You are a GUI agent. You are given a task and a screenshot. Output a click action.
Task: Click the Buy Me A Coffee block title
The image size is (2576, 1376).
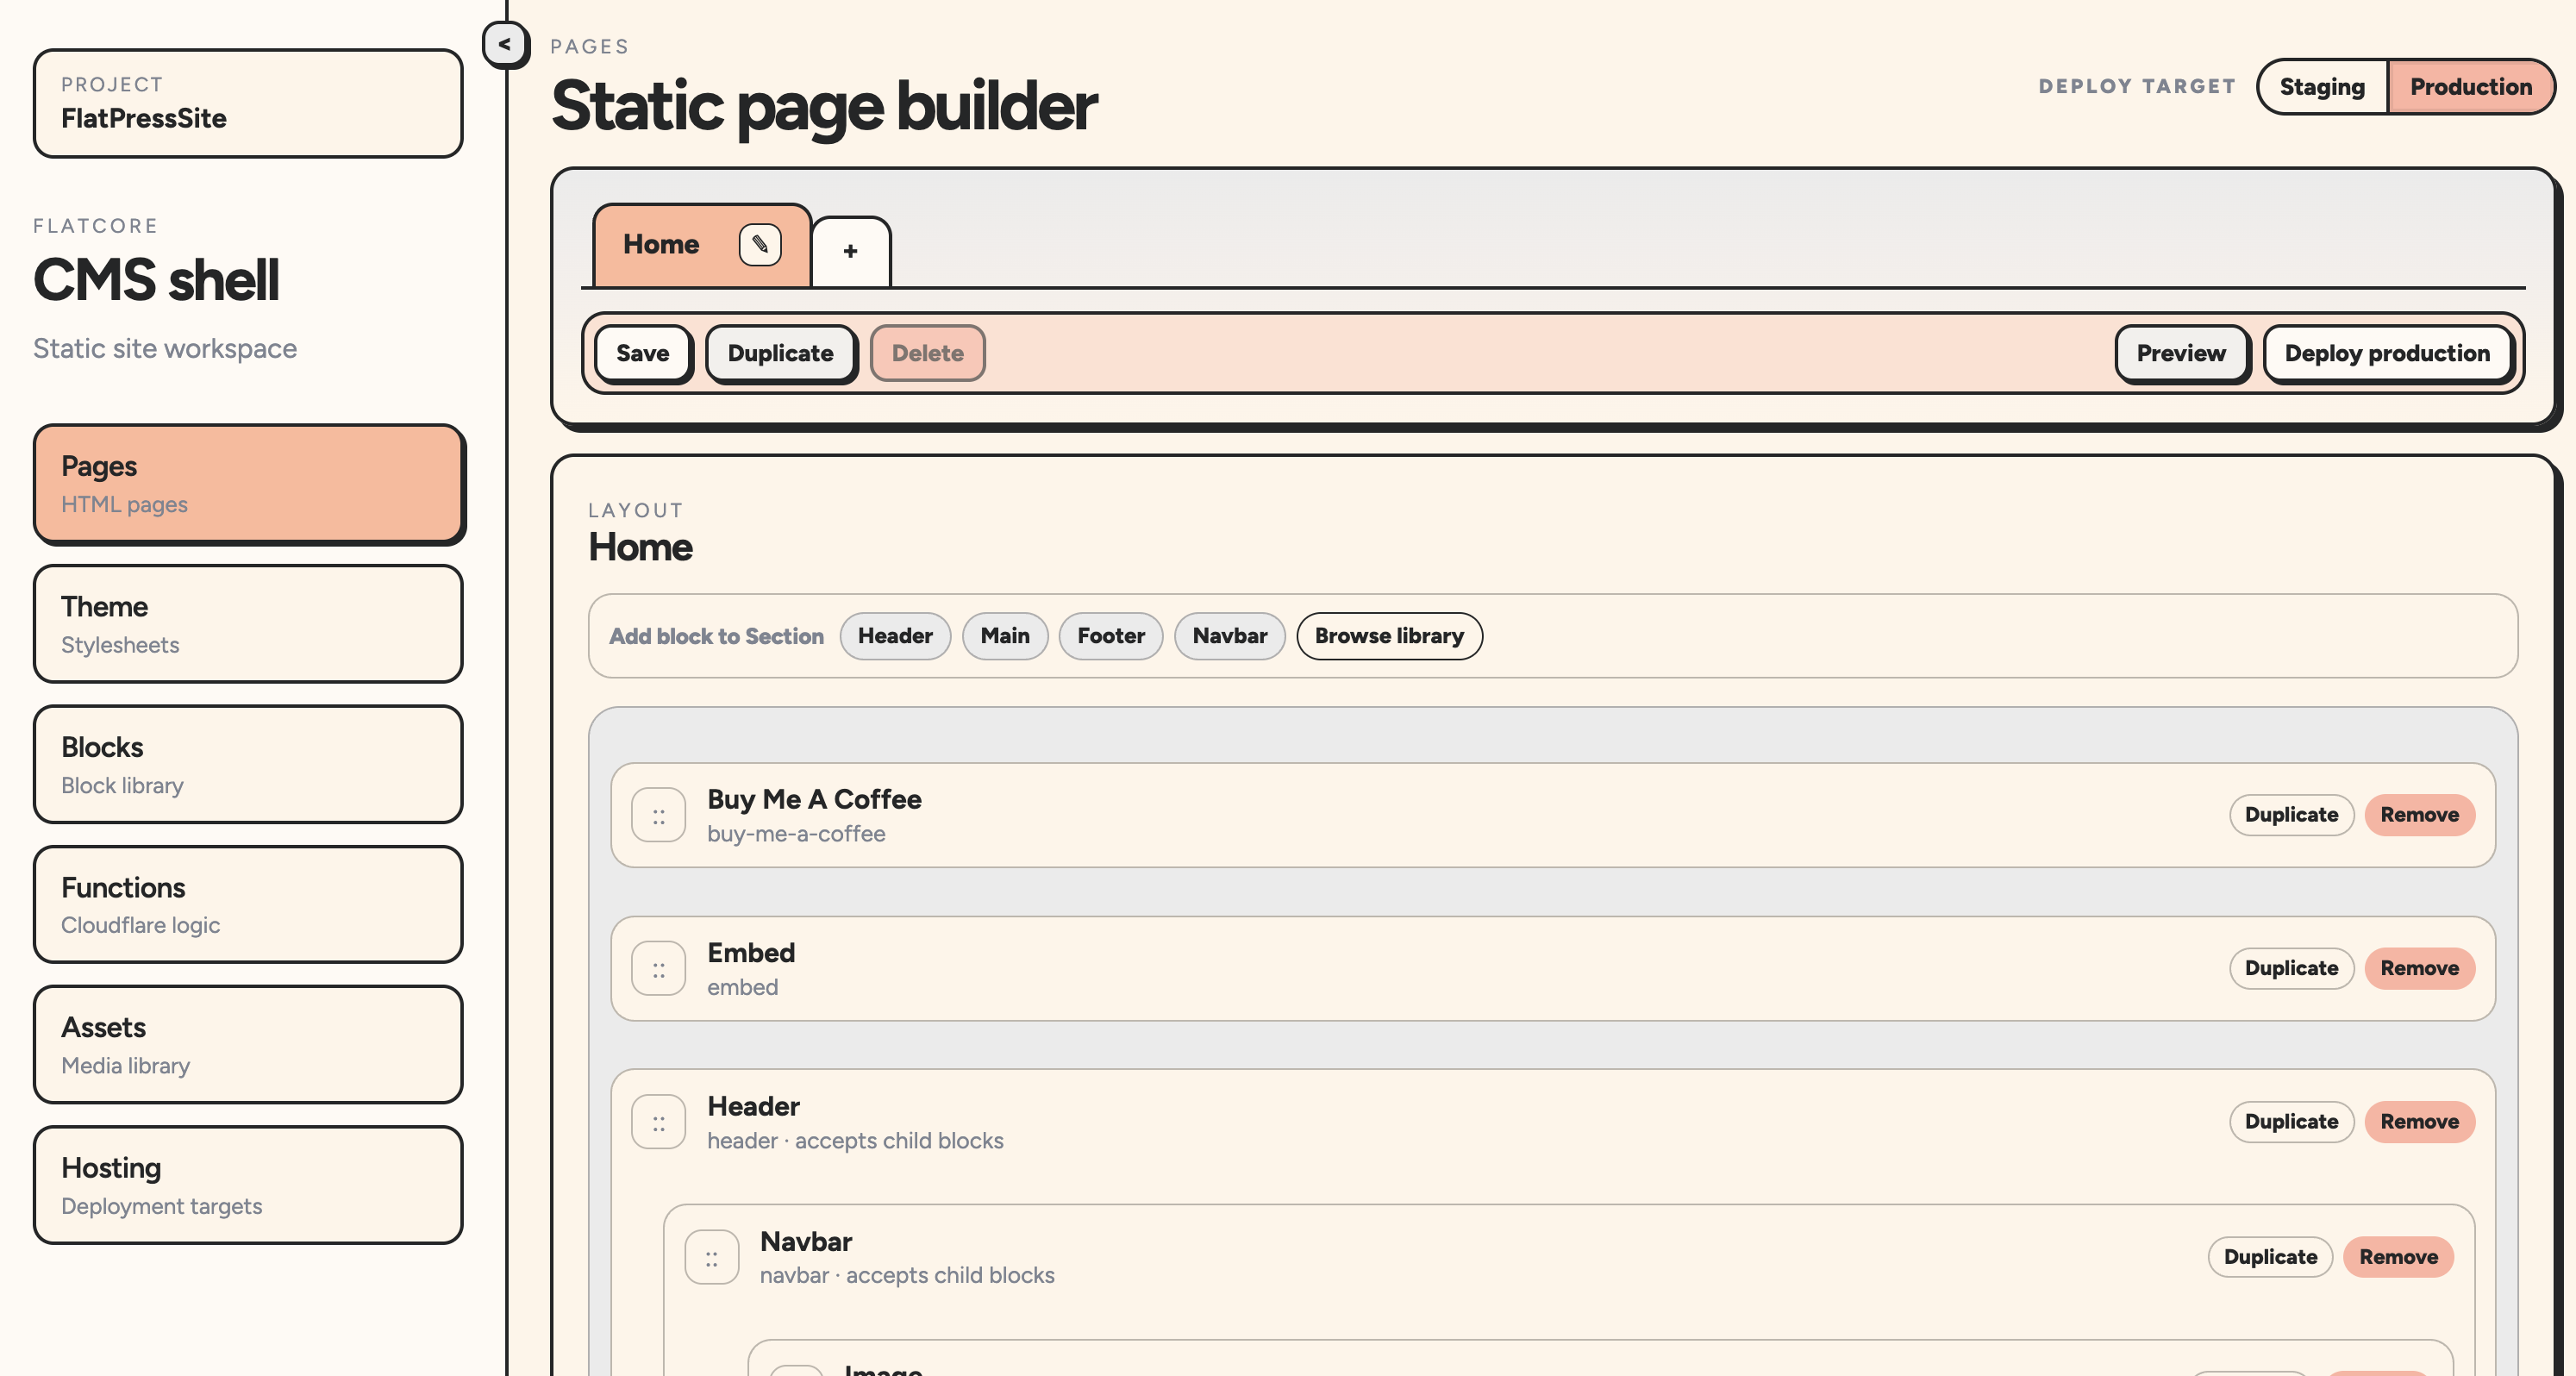pos(814,800)
